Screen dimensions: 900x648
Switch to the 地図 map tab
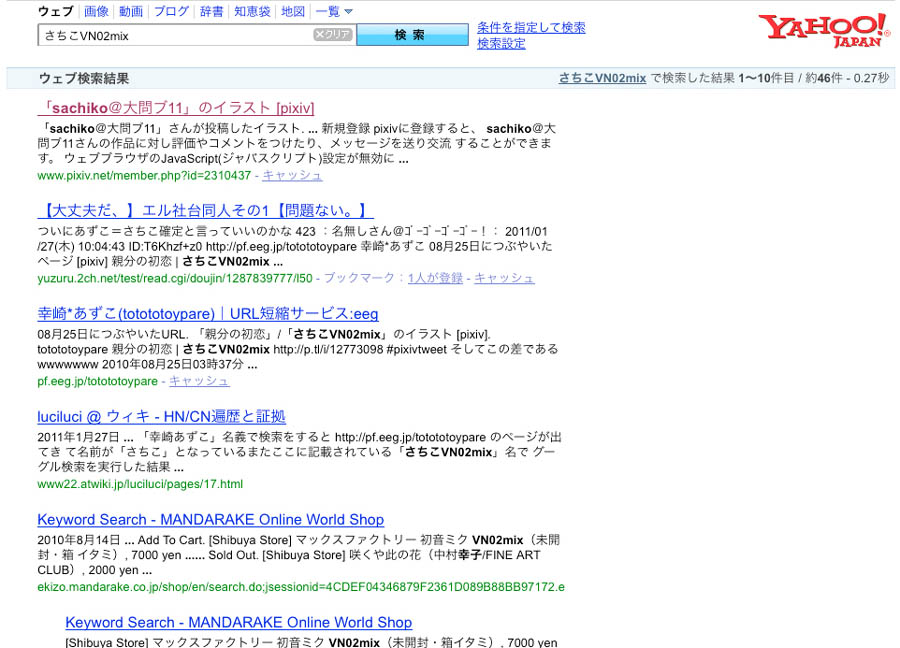[x=293, y=12]
